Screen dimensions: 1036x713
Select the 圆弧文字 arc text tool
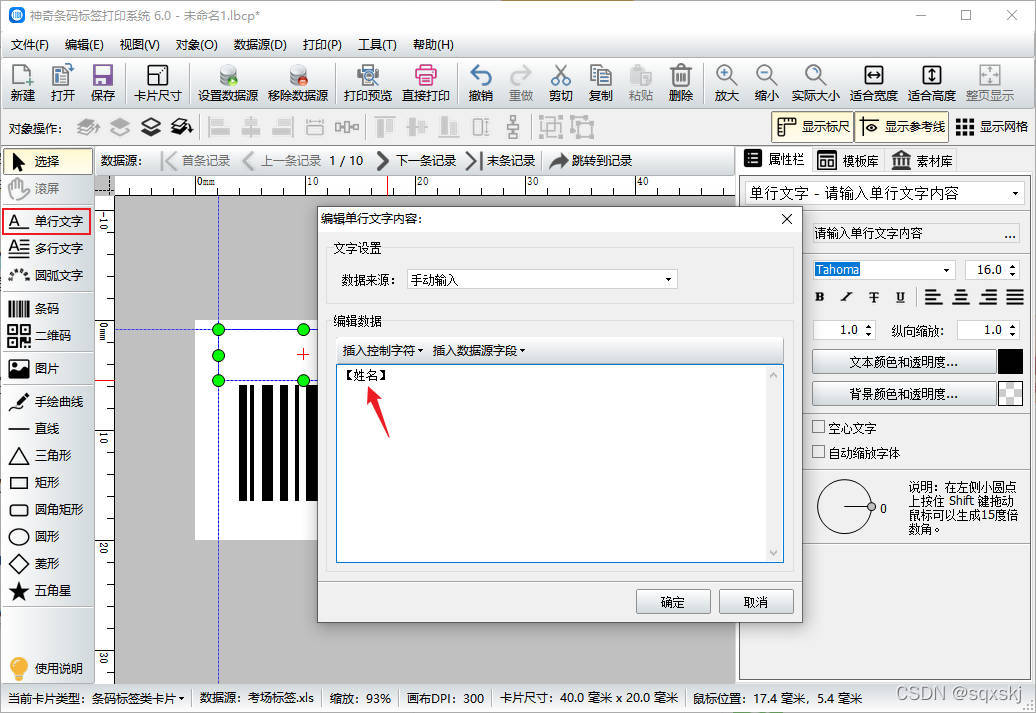[46, 275]
